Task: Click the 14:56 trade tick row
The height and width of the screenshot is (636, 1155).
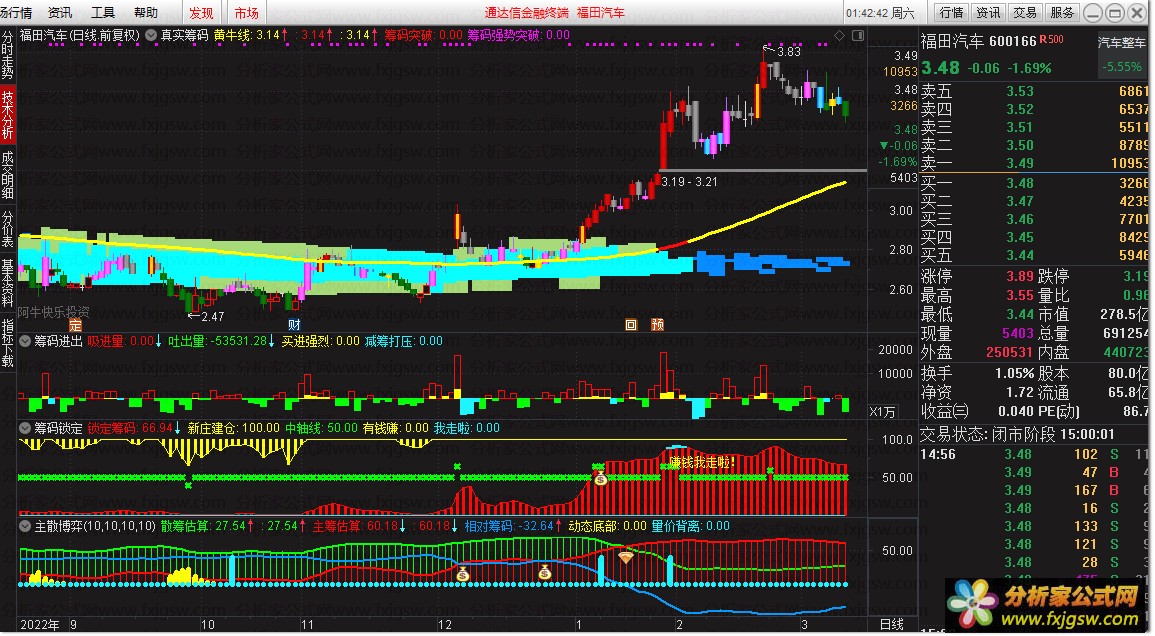Action: (1034, 455)
